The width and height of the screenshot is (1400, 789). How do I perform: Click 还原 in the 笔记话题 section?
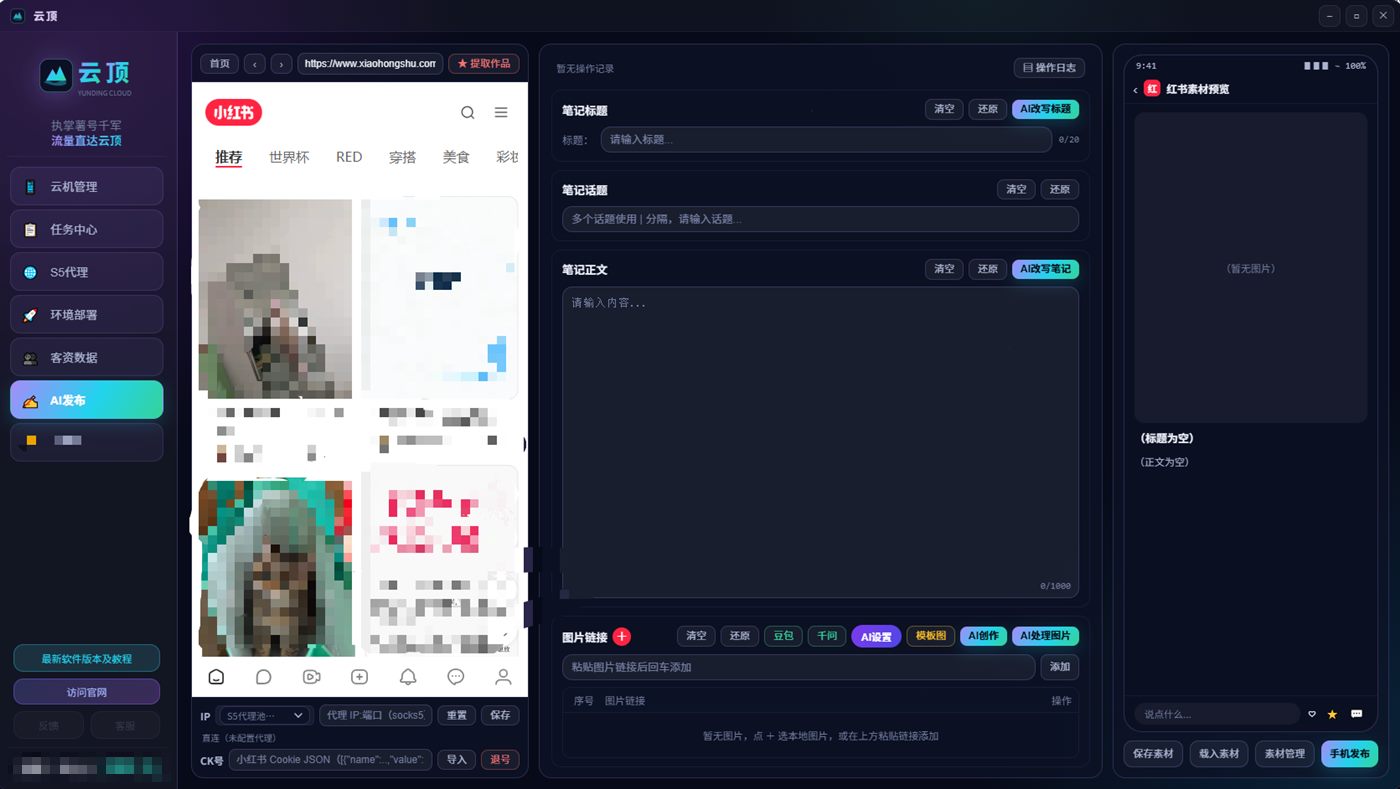coord(1060,189)
